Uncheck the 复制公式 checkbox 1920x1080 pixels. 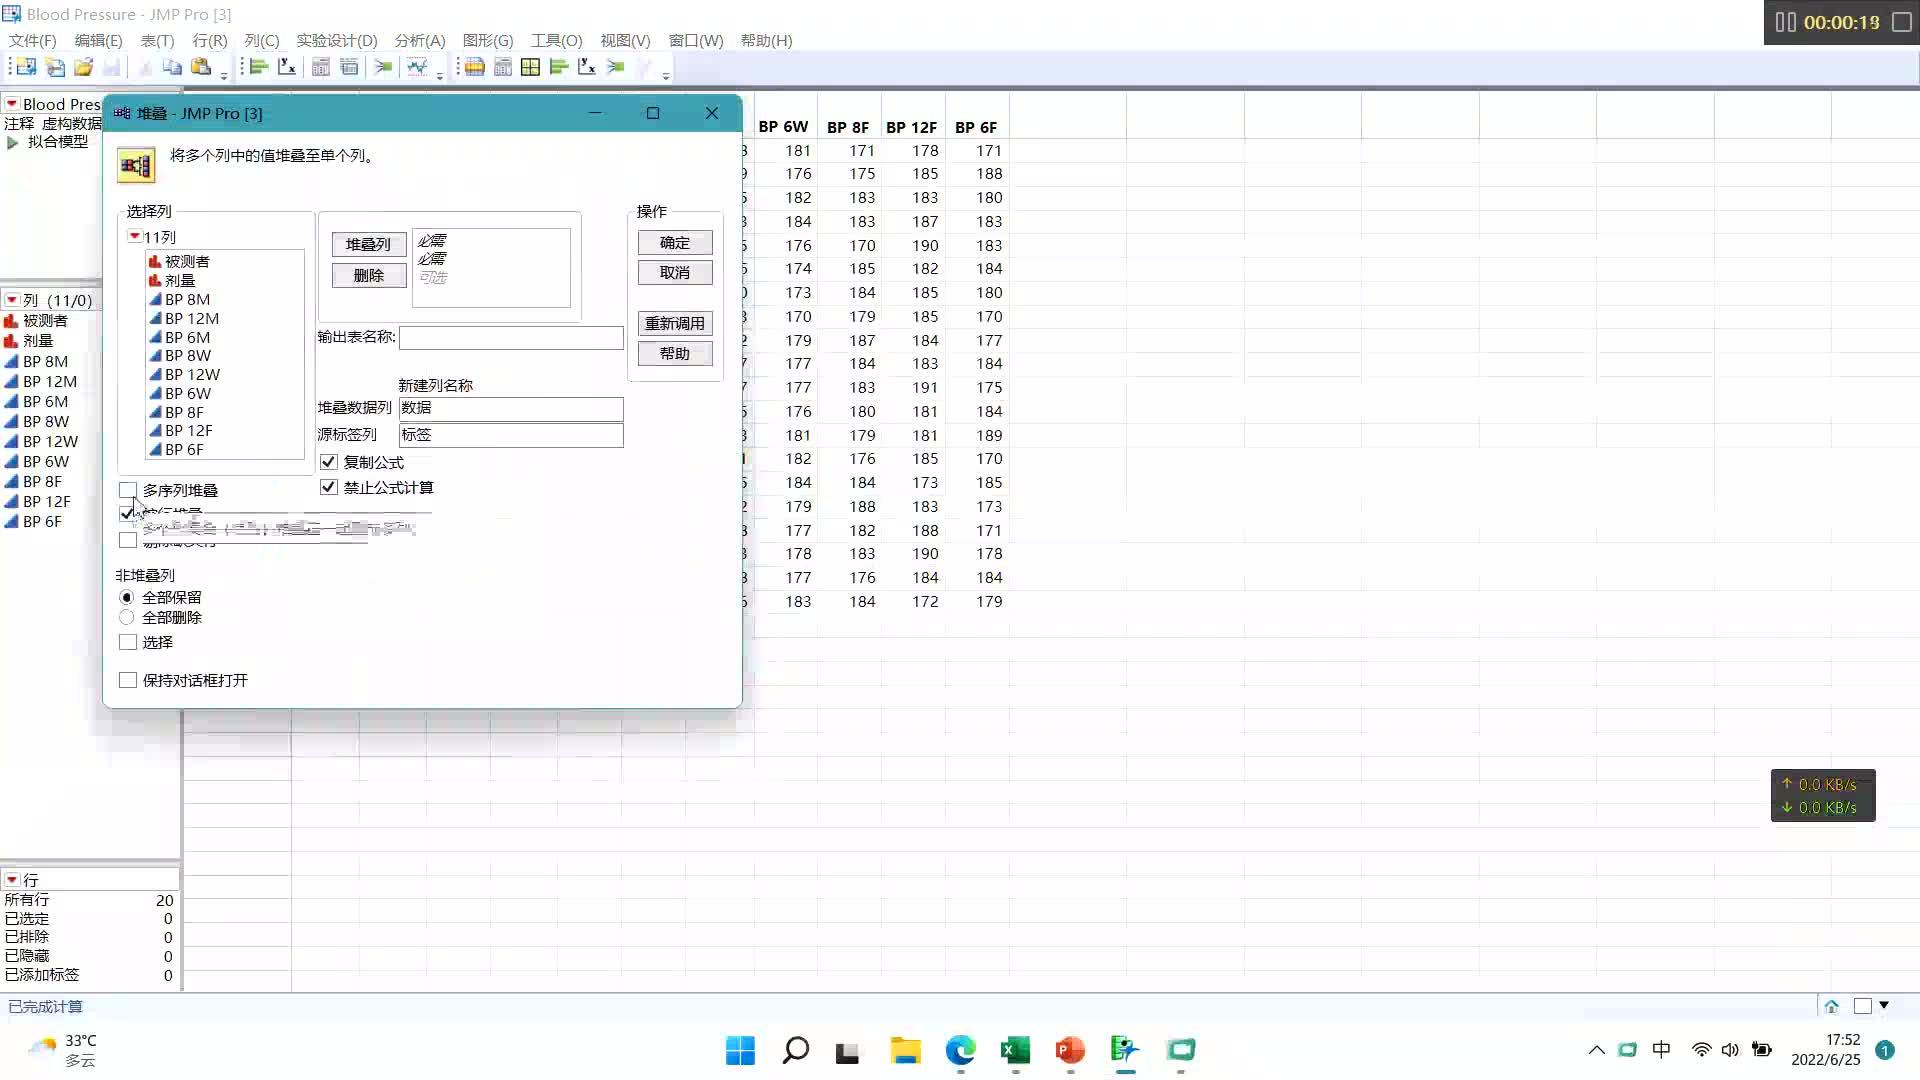pyautogui.click(x=328, y=462)
